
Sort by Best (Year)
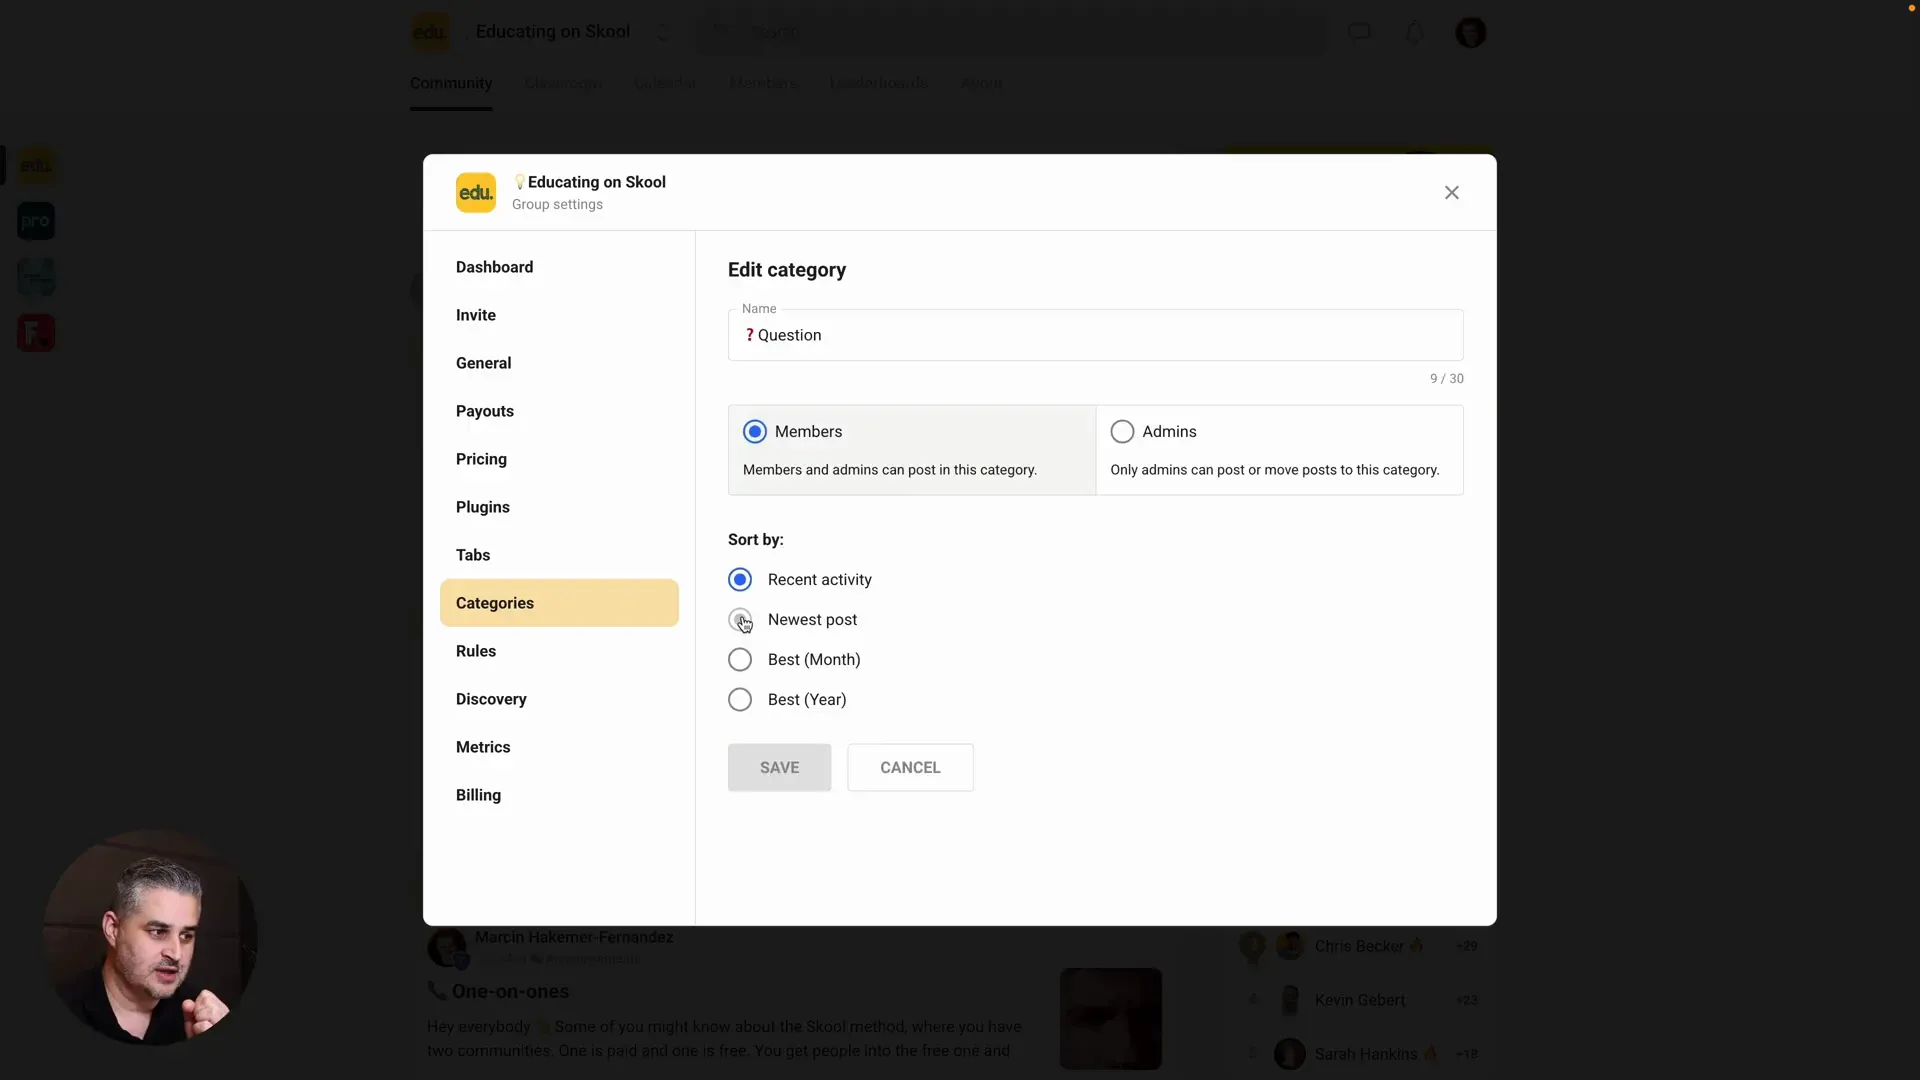tap(740, 699)
